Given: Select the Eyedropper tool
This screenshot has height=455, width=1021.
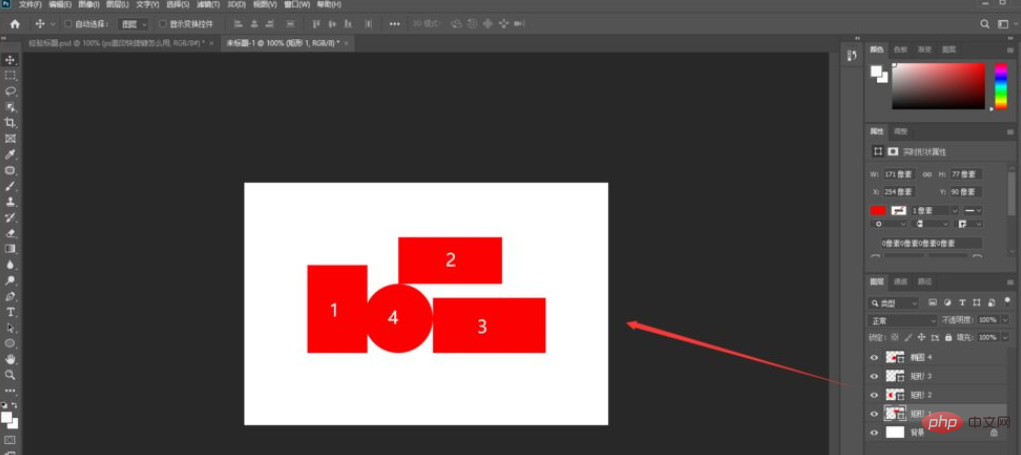Looking at the screenshot, I should coord(10,154).
